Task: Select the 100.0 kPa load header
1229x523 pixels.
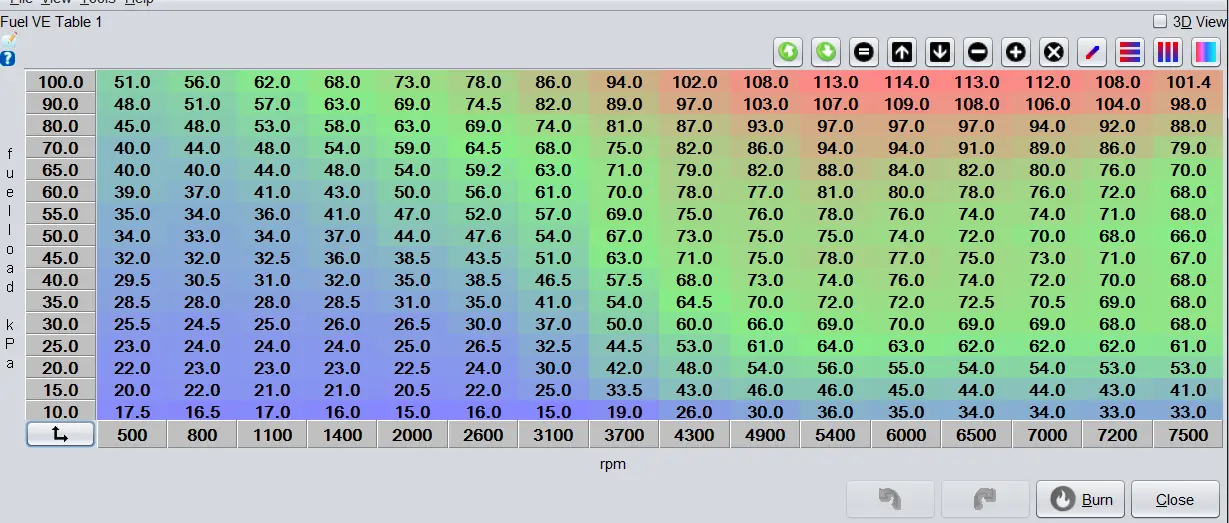Action: [x=61, y=82]
